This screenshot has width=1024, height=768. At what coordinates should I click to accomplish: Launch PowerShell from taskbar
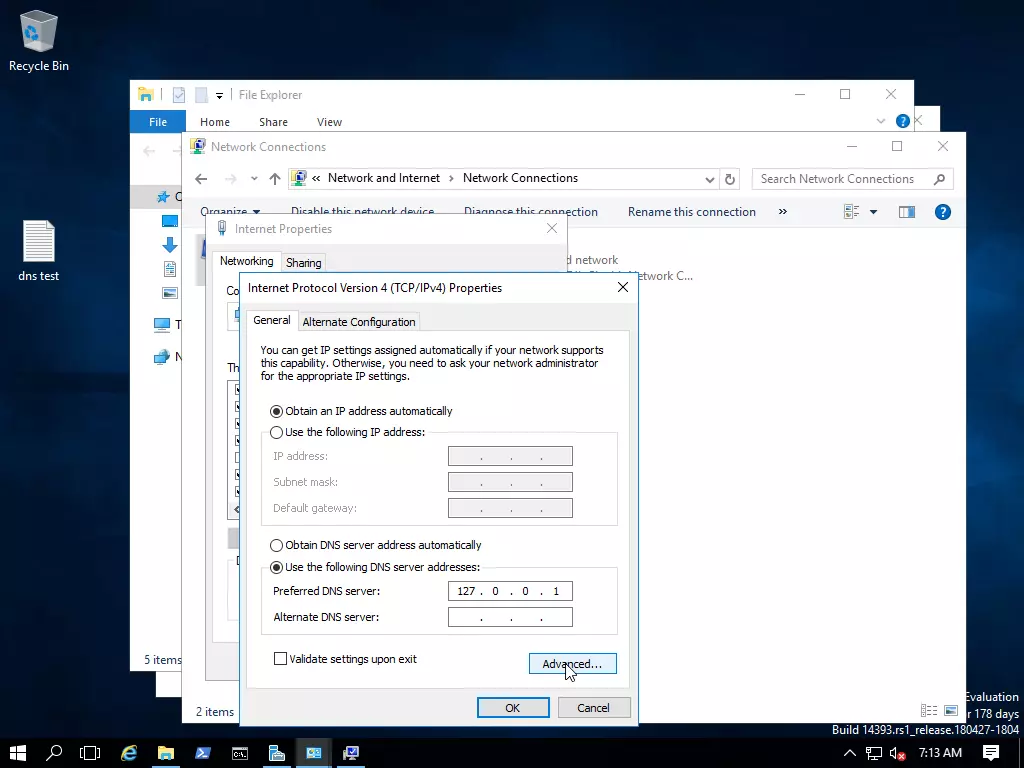click(x=202, y=753)
